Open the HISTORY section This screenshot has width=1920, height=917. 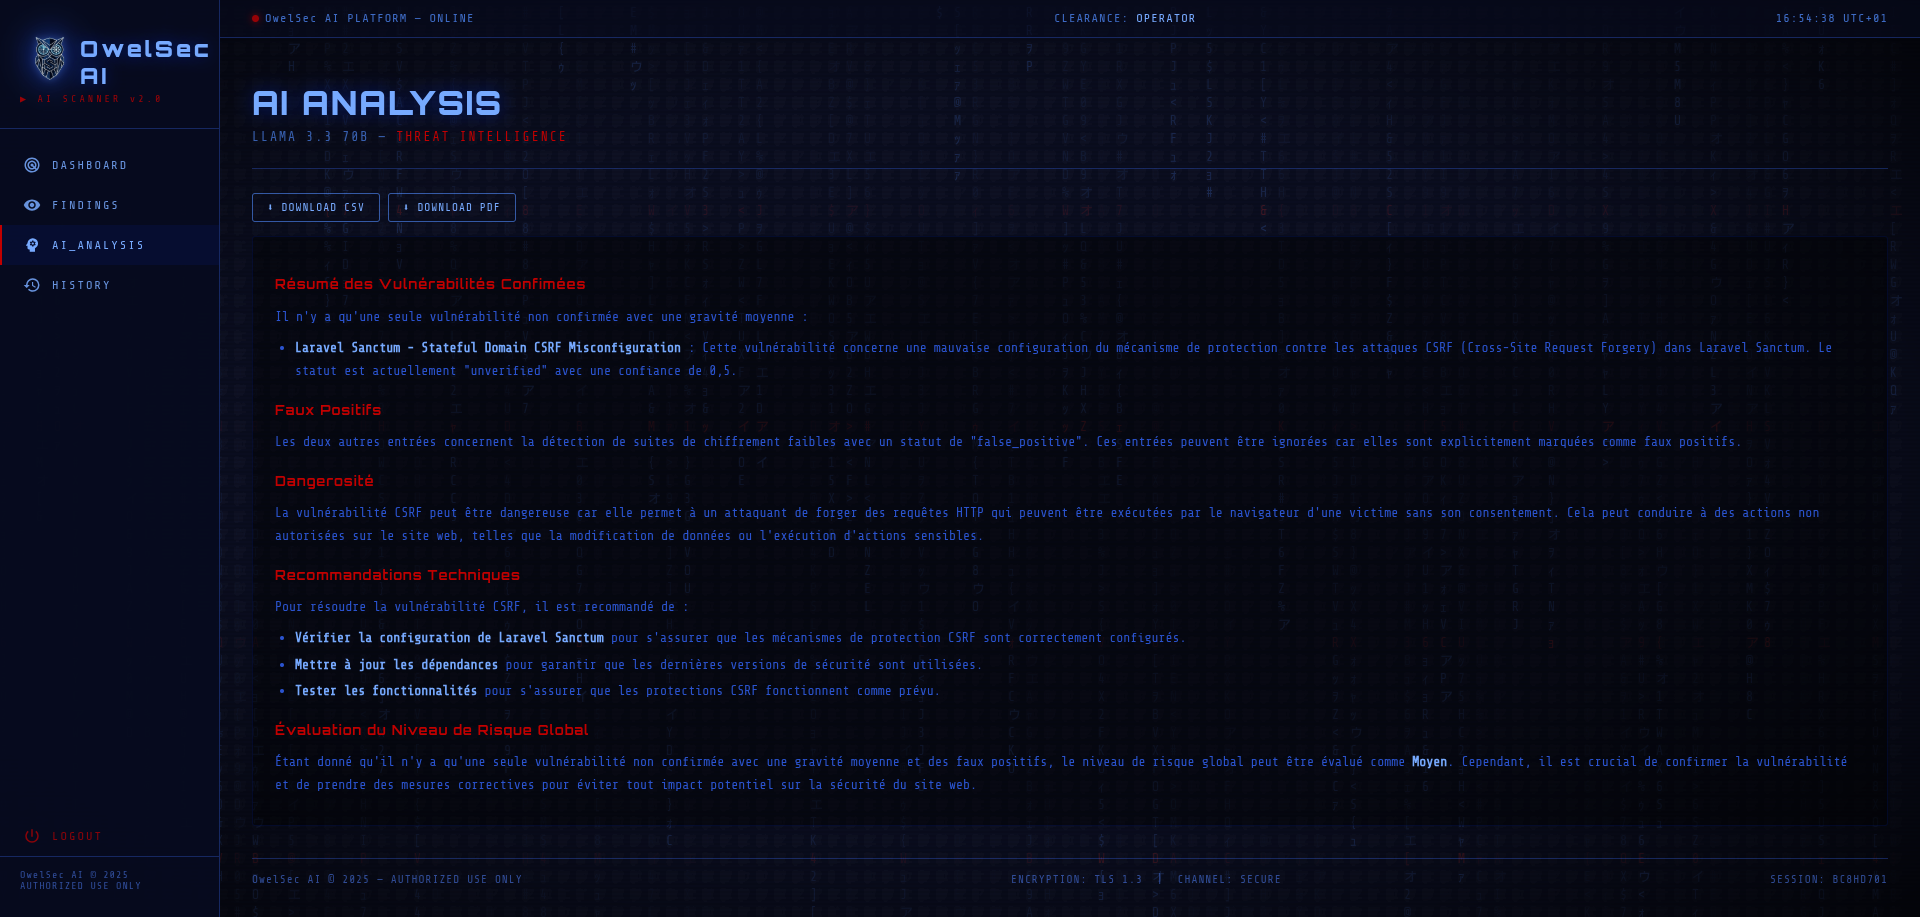pyautogui.click(x=110, y=285)
